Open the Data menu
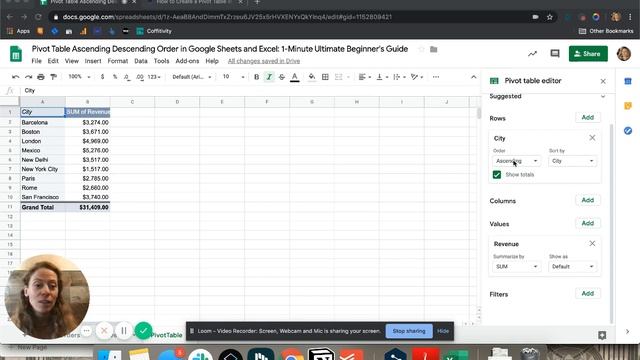 point(141,61)
